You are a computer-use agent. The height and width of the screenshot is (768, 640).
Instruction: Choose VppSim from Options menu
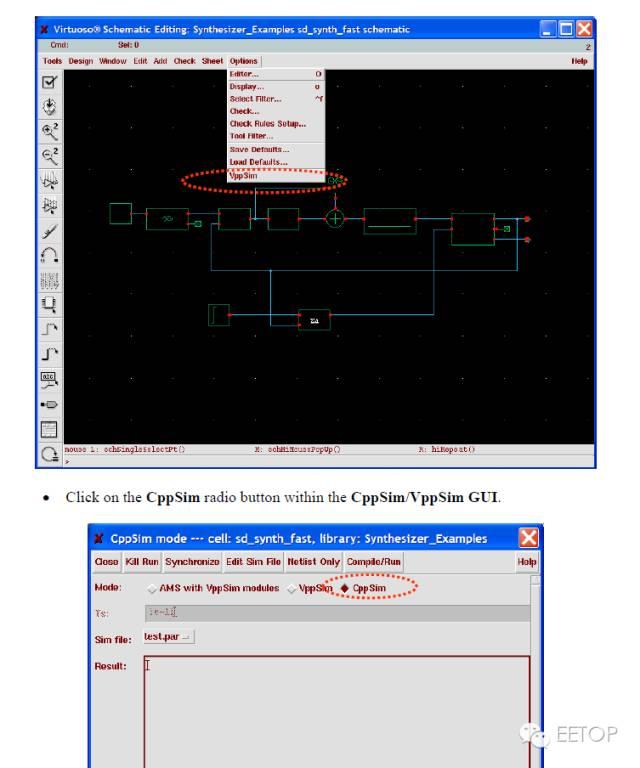276,175
